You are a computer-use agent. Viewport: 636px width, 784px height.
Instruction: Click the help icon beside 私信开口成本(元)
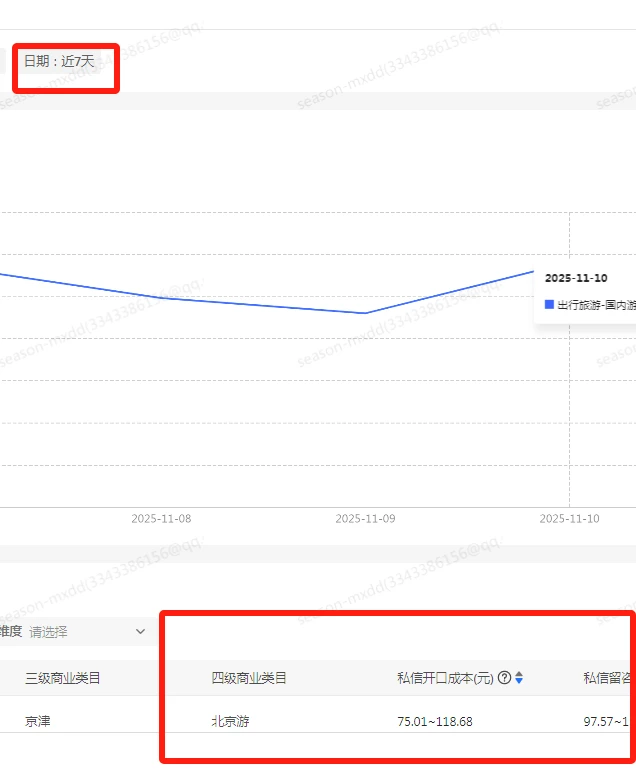click(504, 678)
